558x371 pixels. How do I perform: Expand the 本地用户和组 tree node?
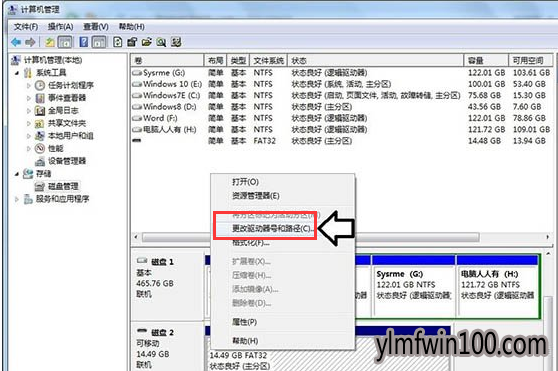[x=29, y=136]
